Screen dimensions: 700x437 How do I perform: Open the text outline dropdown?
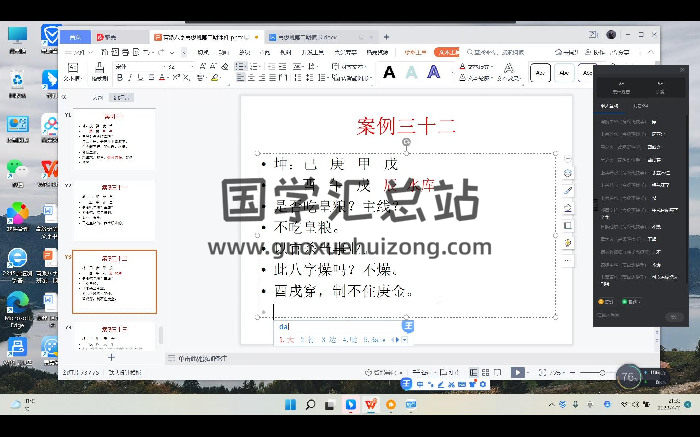[x=477, y=78]
